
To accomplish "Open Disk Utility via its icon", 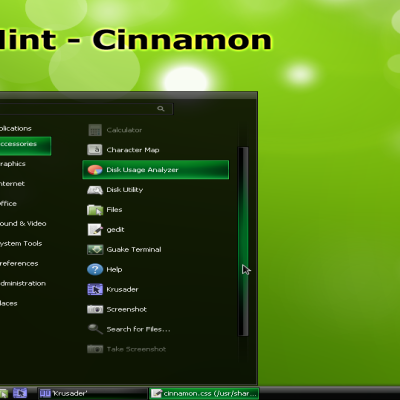I will [x=95, y=190].
